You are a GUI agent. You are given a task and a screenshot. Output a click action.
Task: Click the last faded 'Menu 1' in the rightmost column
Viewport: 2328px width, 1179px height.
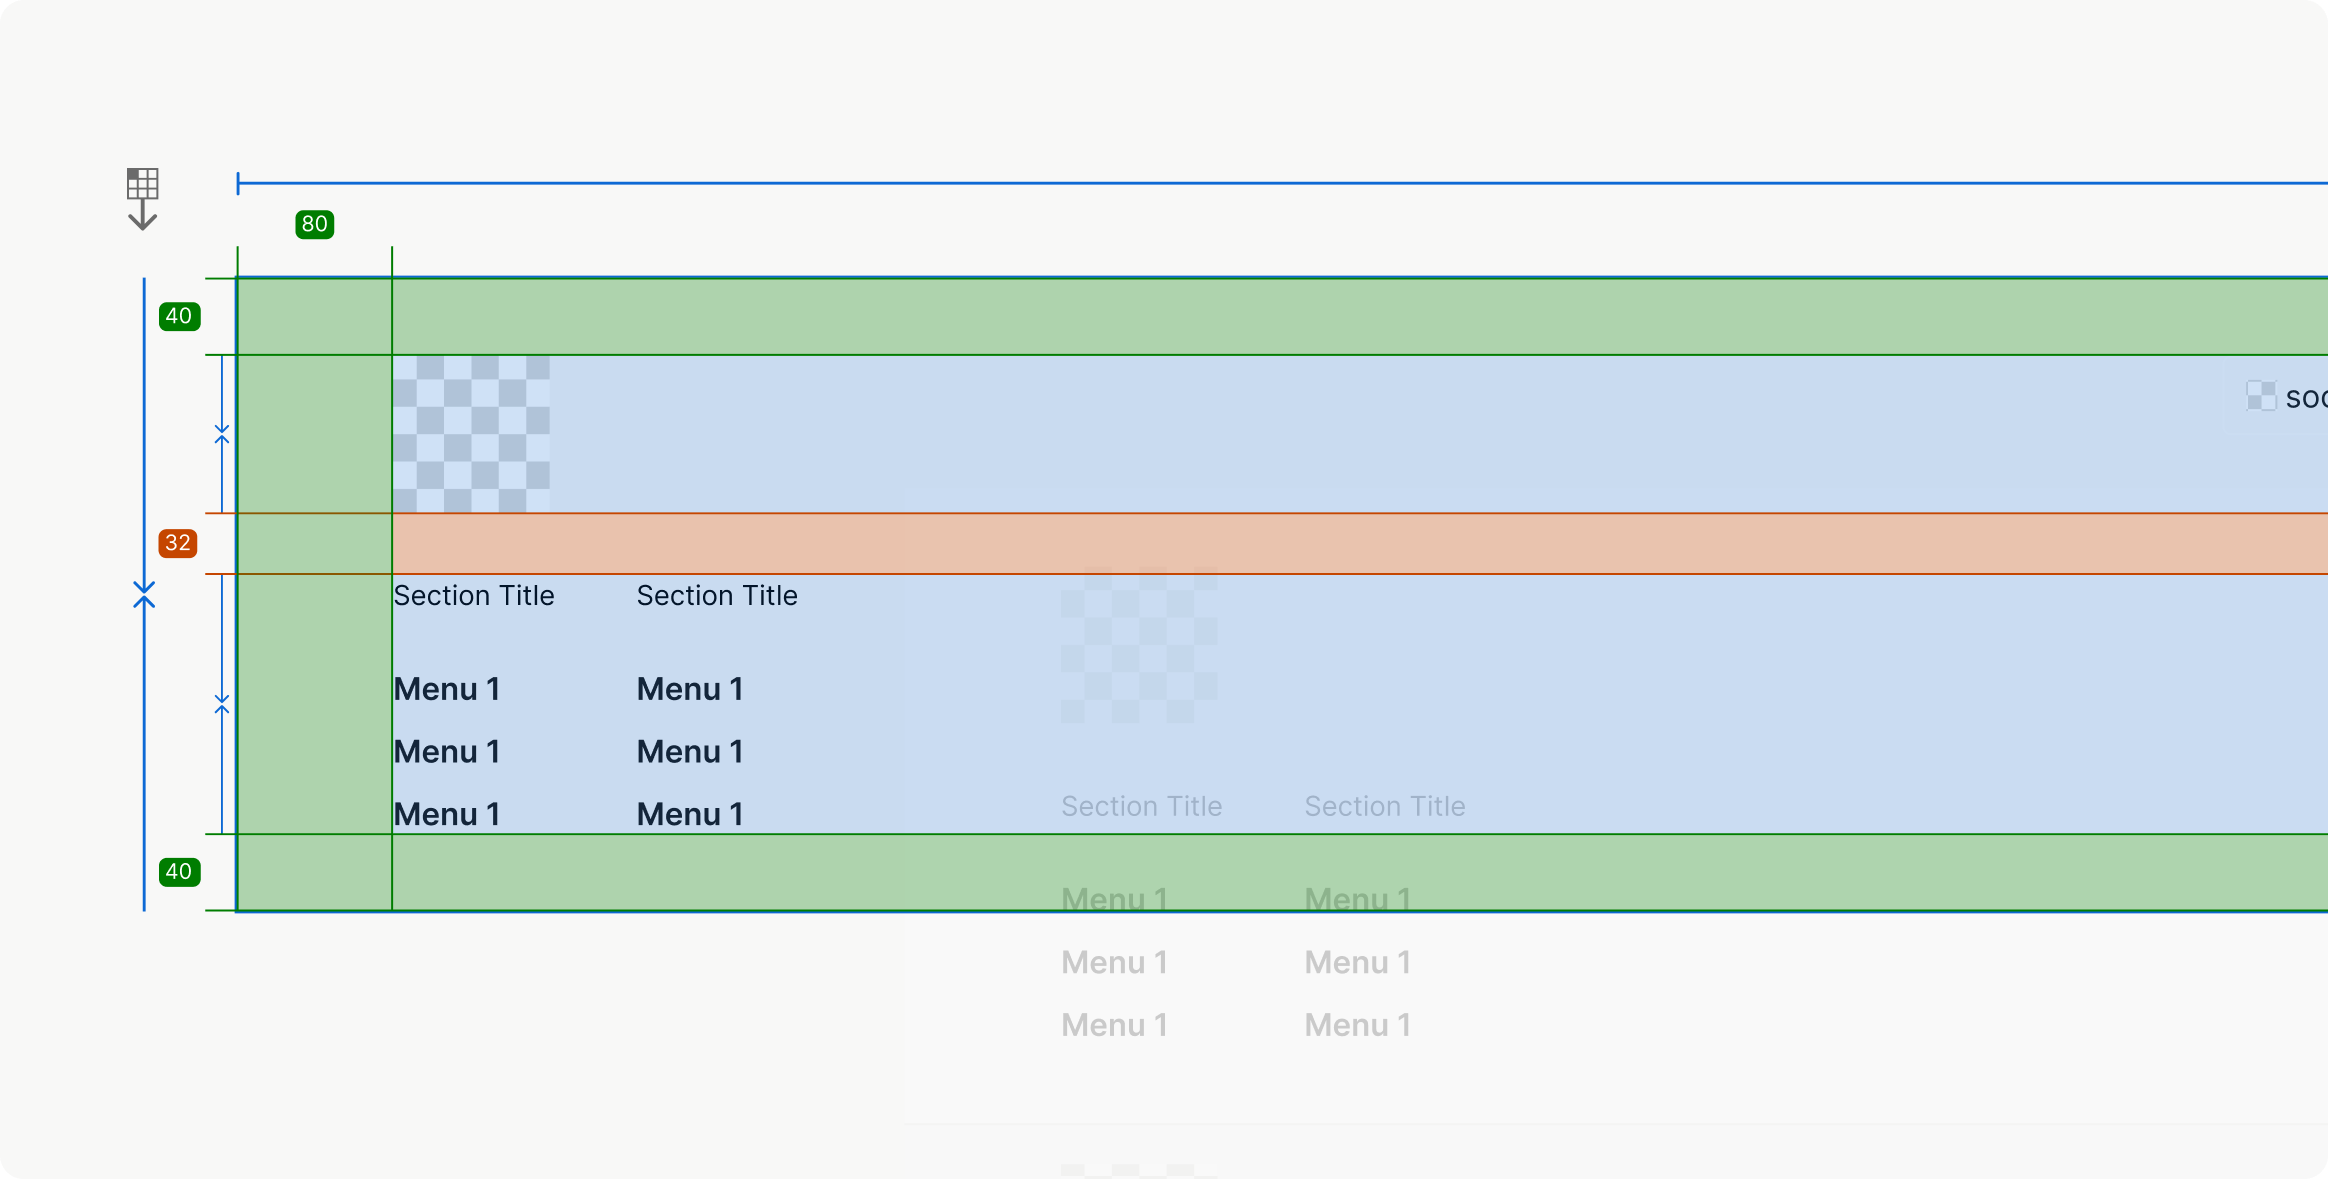coord(1357,1025)
